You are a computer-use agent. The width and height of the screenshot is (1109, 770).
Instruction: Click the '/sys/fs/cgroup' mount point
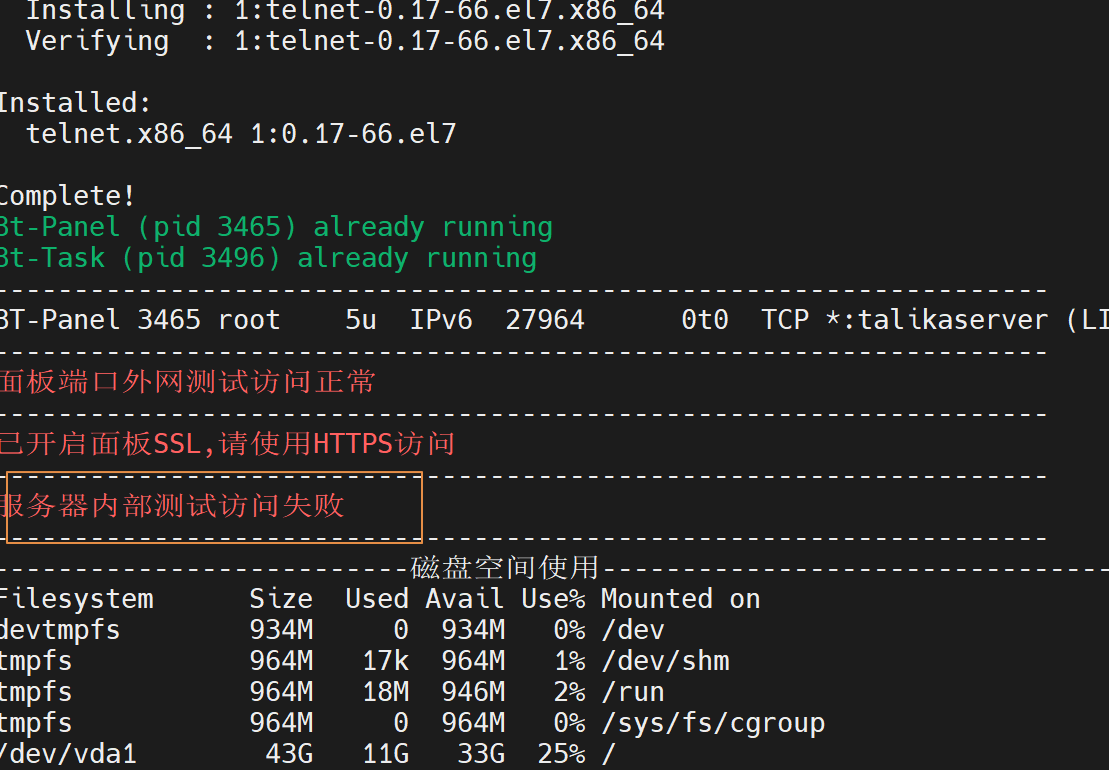713,724
